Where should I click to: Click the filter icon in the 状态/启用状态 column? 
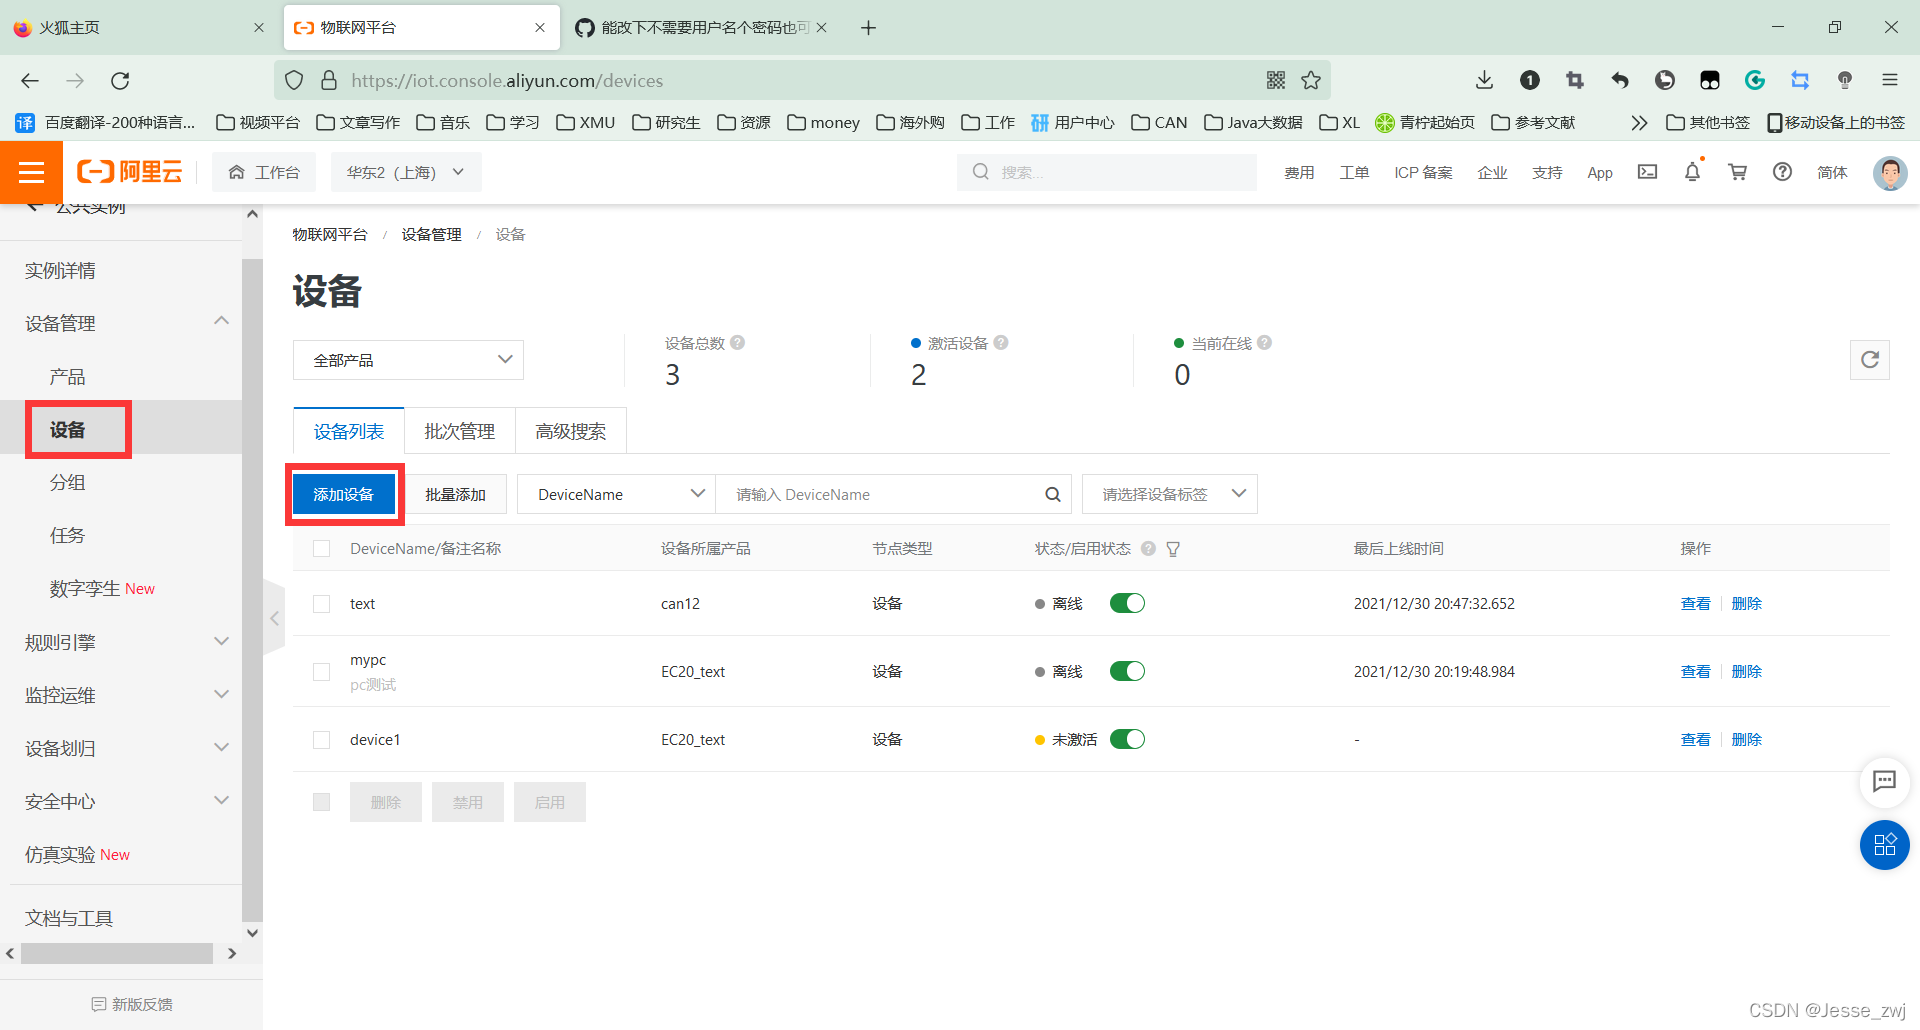[x=1173, y=548]
